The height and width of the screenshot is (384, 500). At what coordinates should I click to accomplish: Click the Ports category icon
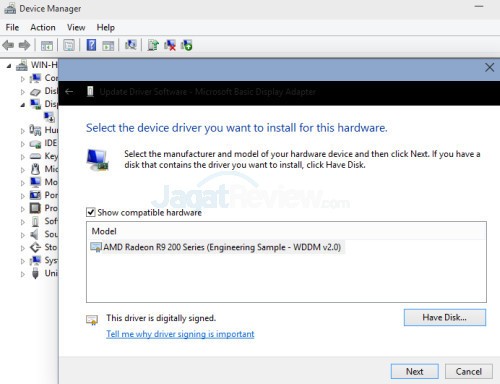tap(35, 195)
